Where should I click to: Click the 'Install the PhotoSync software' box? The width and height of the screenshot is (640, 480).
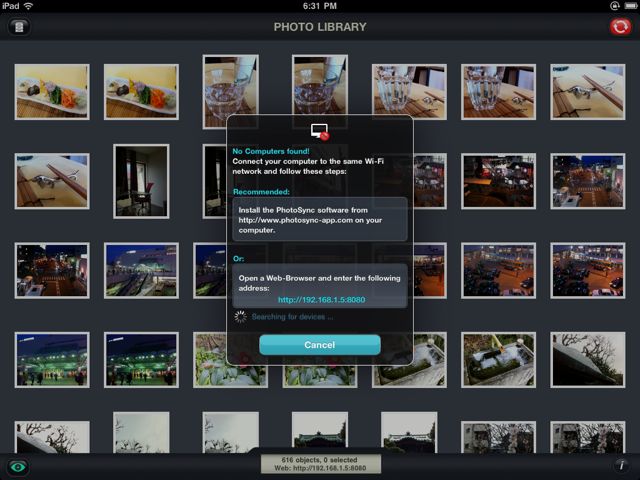tap(320, 220)
